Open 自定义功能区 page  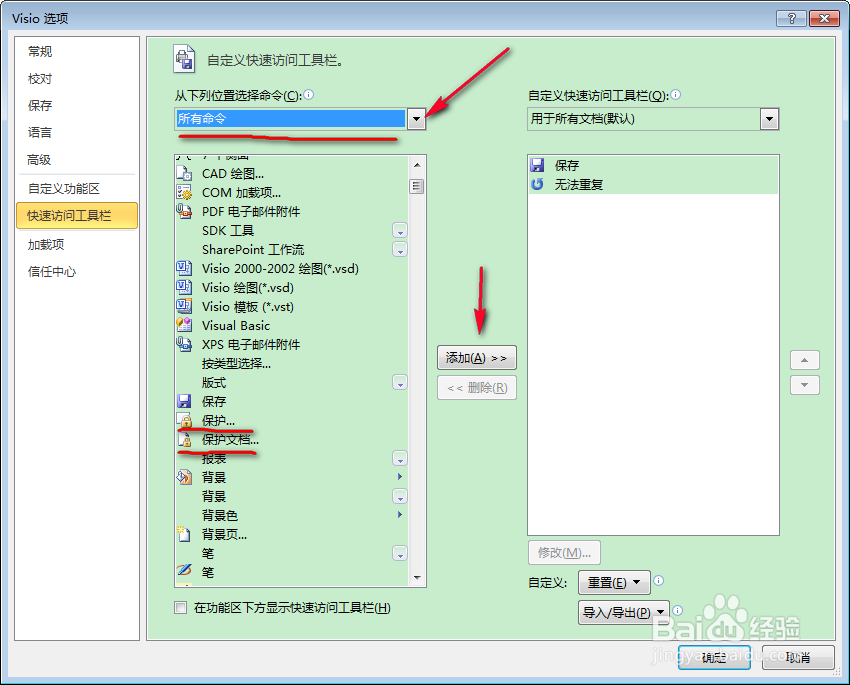tap(64, 189)
